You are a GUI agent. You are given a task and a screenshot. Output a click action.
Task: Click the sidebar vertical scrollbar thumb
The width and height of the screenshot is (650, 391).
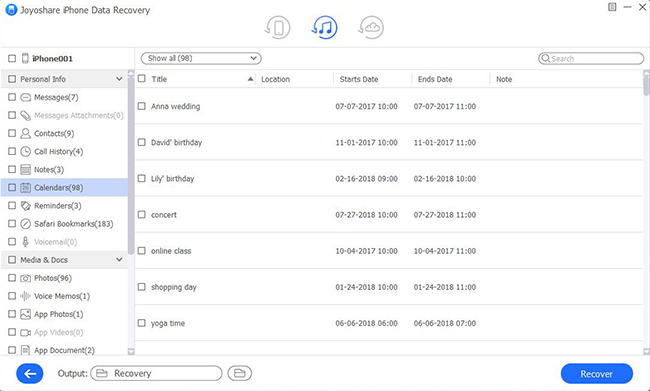pos(131,166)
